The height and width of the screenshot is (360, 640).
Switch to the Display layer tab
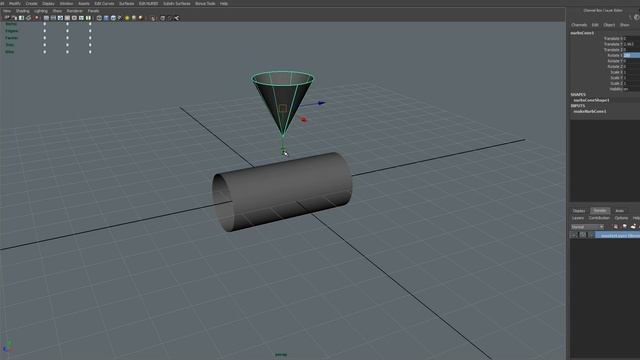(579, 211)
